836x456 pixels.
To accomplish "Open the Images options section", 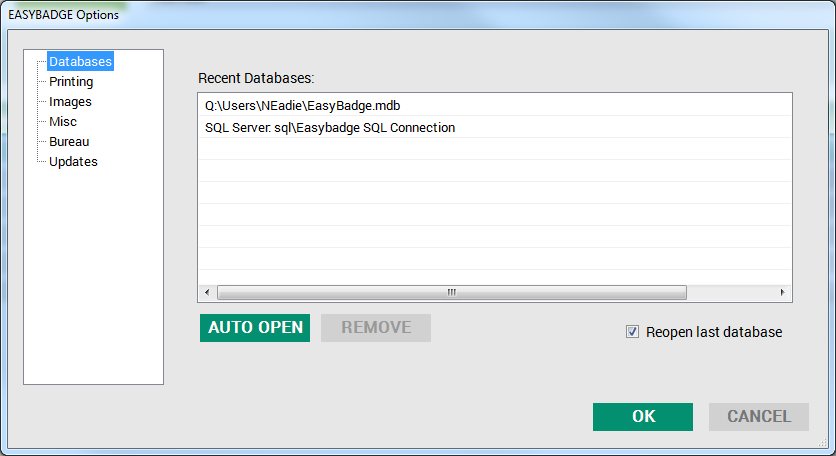I will (70, 101).
